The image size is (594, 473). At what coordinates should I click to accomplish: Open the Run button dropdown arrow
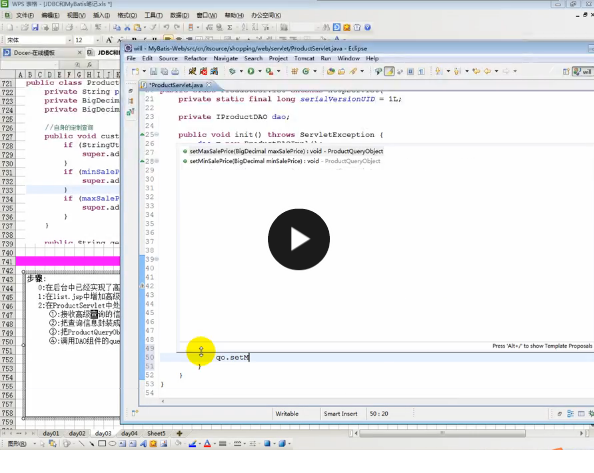click(259, 71)
